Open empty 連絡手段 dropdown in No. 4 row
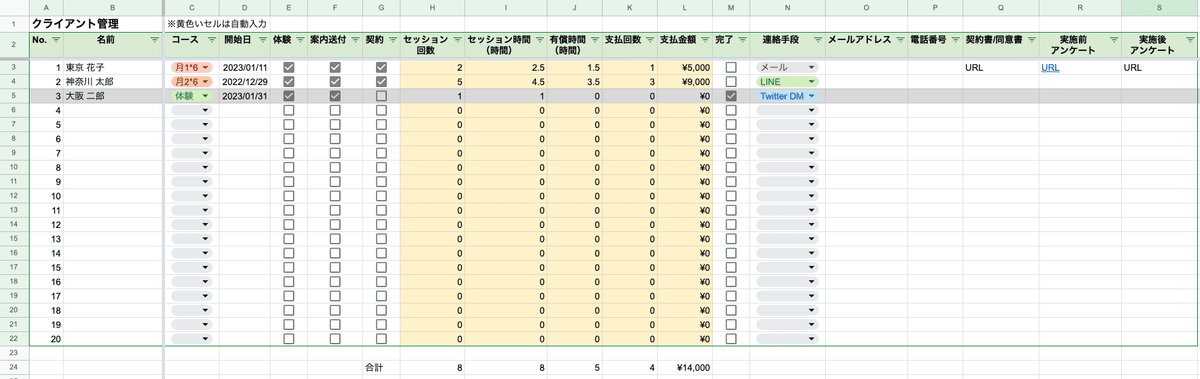The height and width of the screenshot is (379, 1200). click(x=786, y=110)
